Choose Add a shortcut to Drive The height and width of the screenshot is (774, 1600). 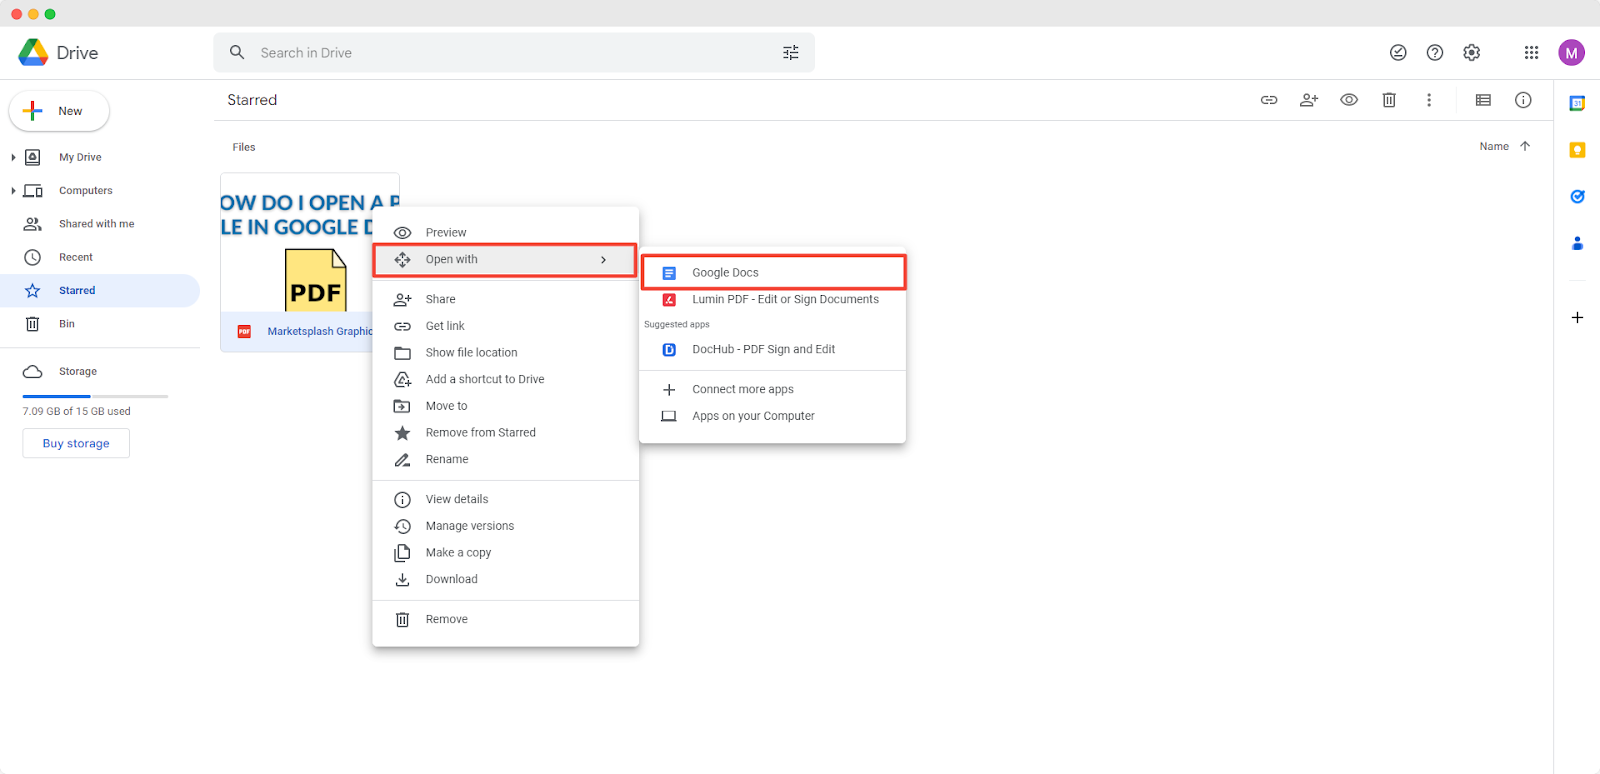tap(505, 379)
